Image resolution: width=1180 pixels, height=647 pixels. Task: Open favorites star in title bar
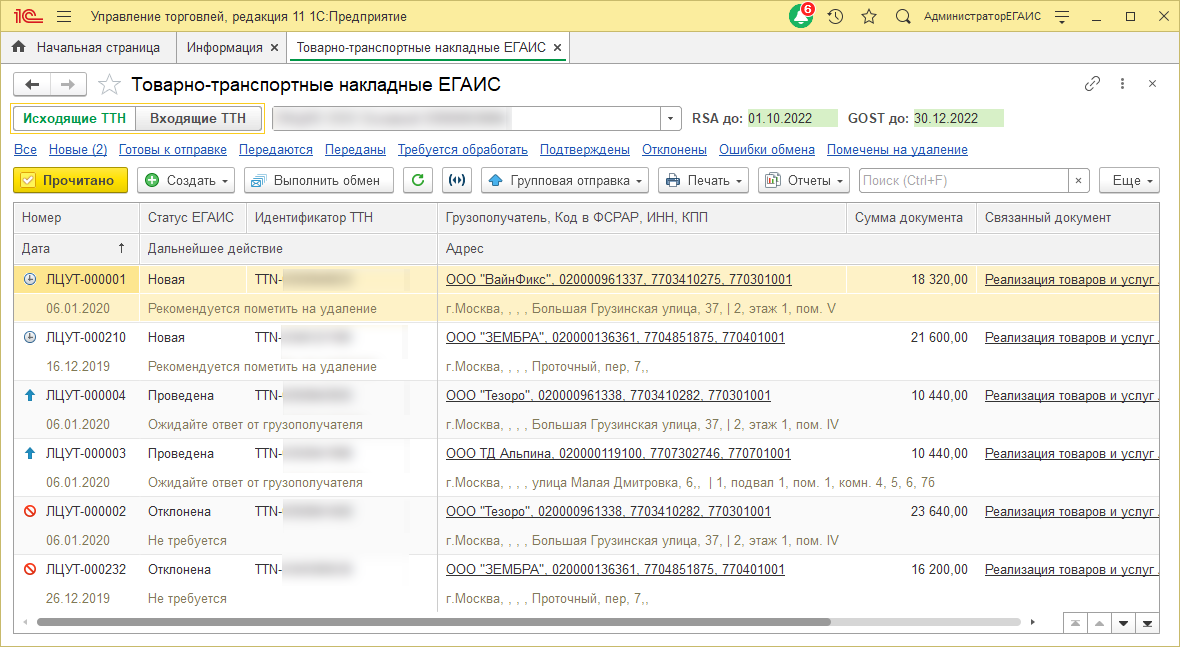(x=869, y=17)
